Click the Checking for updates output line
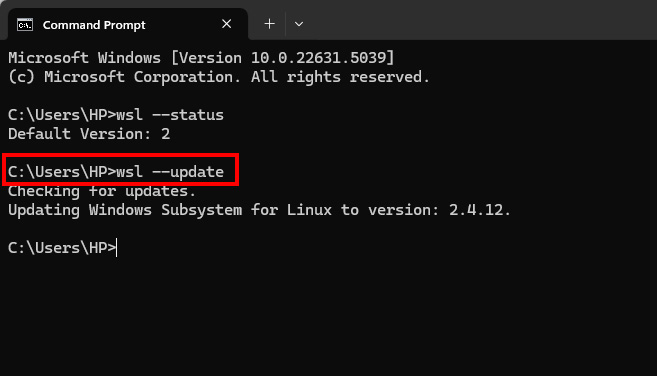 (102, 191)
